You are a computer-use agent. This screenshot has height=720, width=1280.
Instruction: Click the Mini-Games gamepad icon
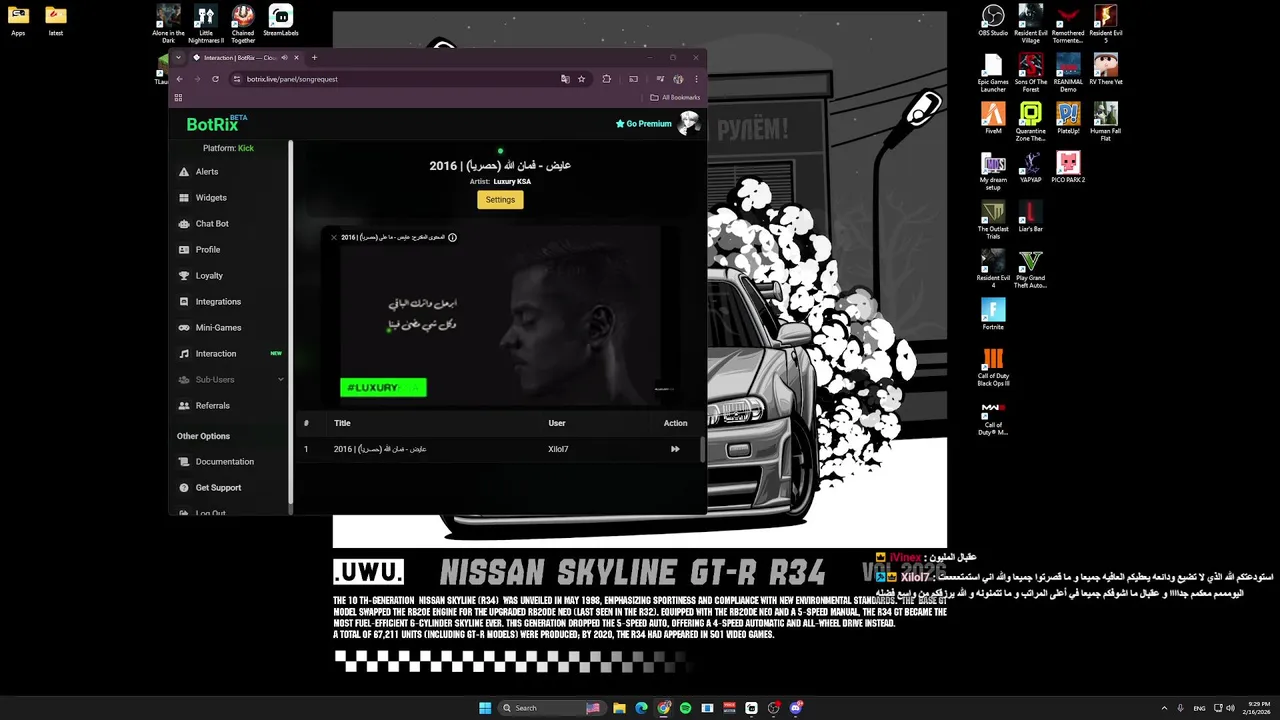184,328
